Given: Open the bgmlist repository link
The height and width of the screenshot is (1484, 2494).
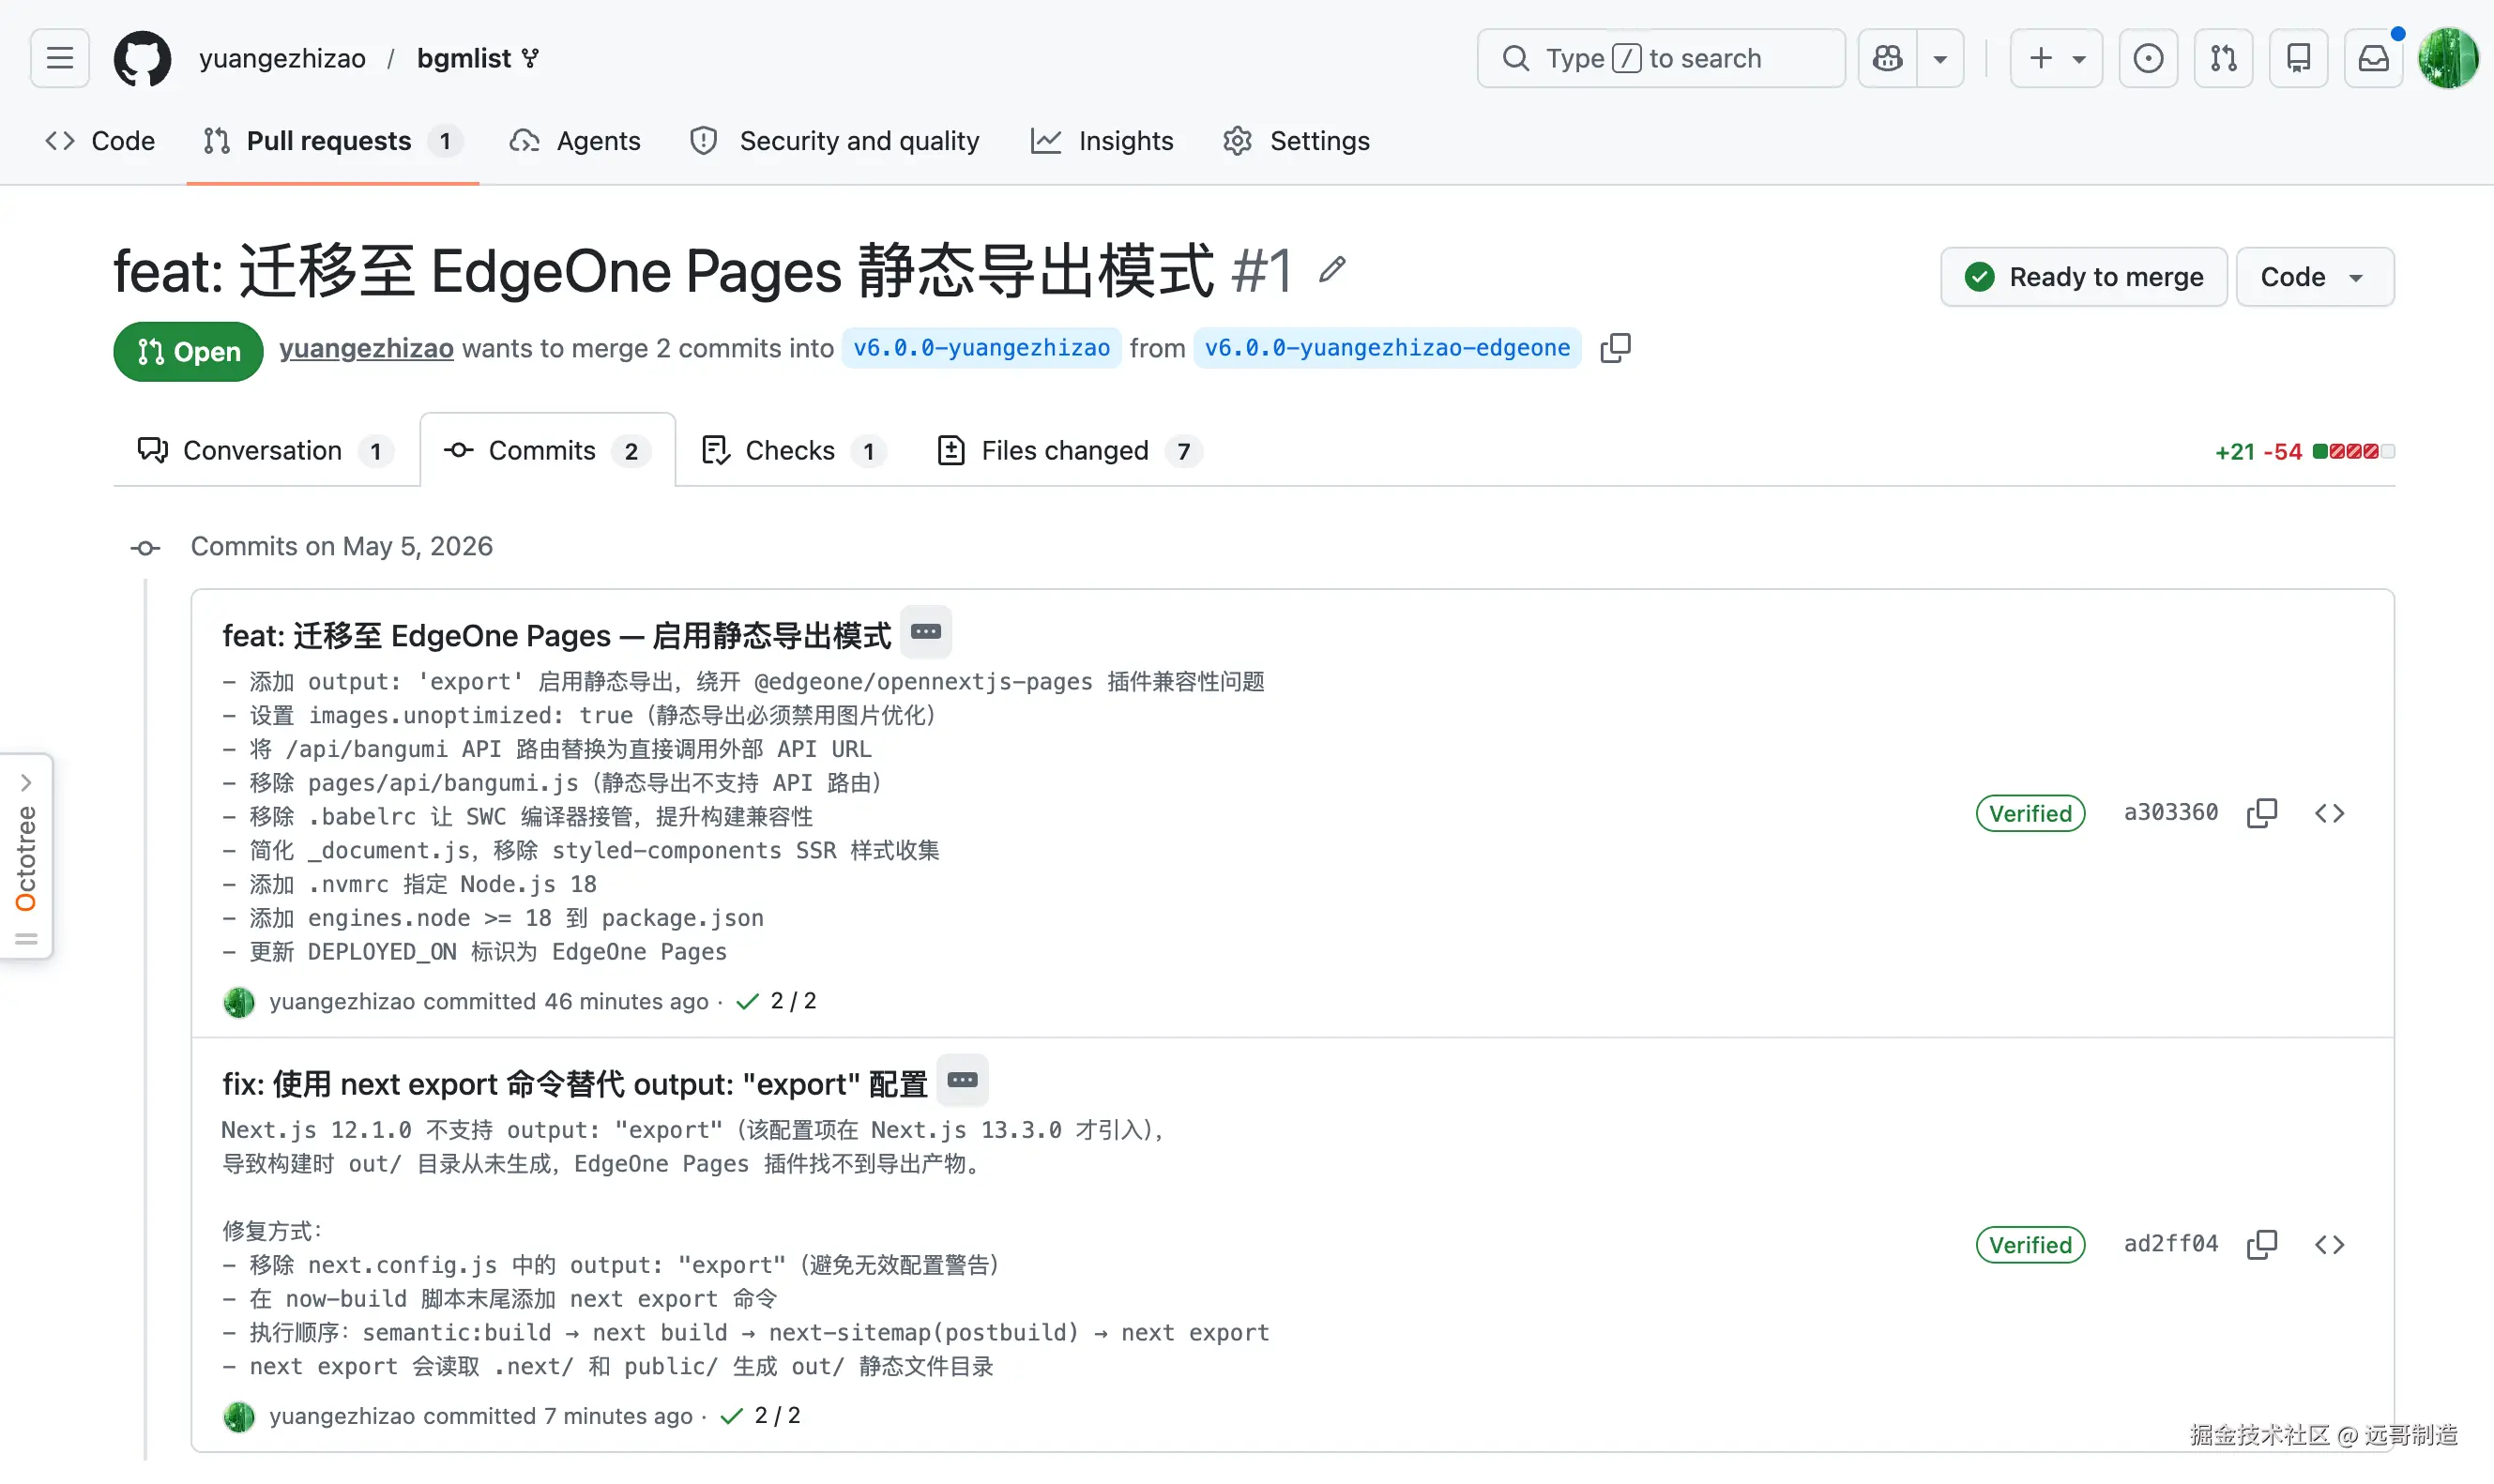Looking at the screenshot, I should coord(464,58).
